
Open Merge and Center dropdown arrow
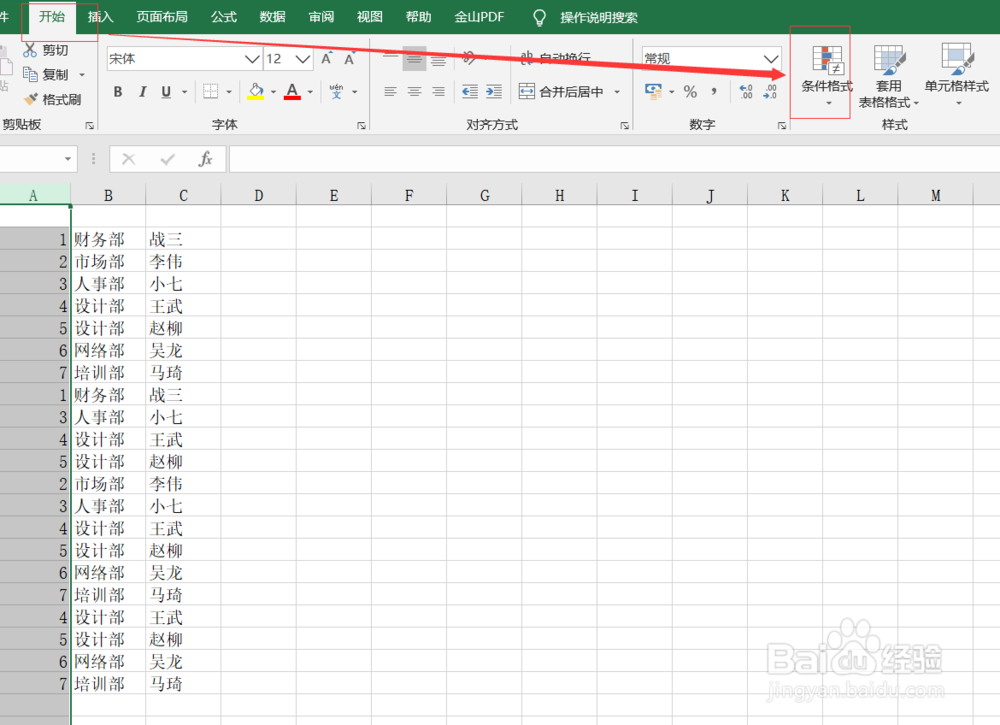[x=617, y=92]
